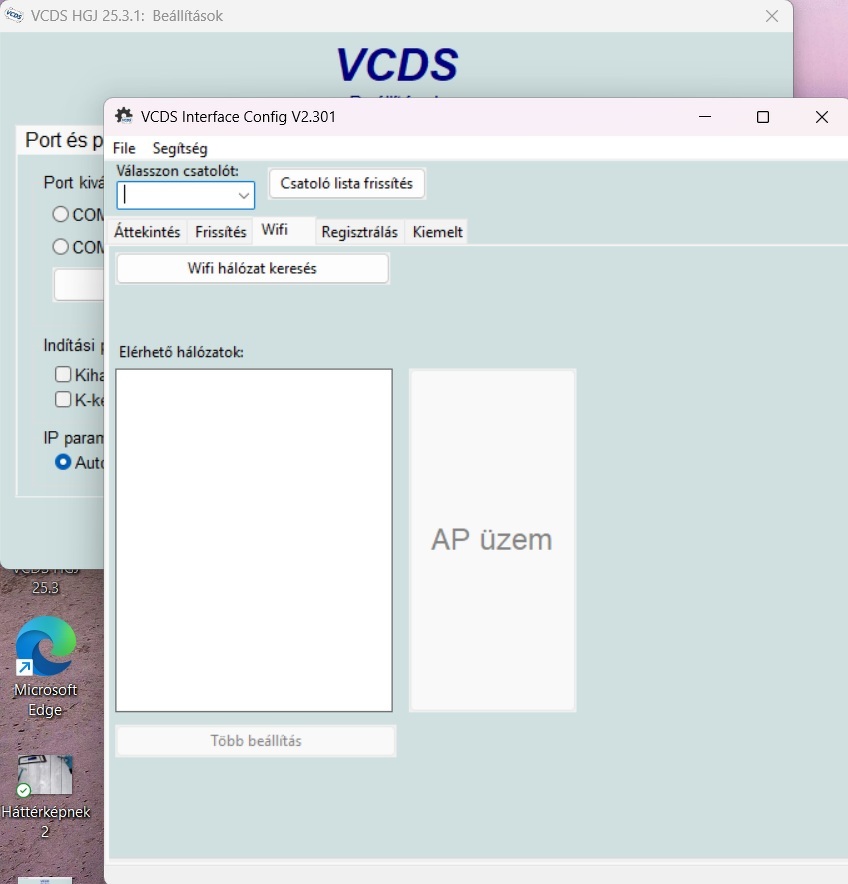Viewport: 848px width, 884px height.
Task: Expand the Válasszon csatolót dropdown arrow
Action: tap(244, 196)
